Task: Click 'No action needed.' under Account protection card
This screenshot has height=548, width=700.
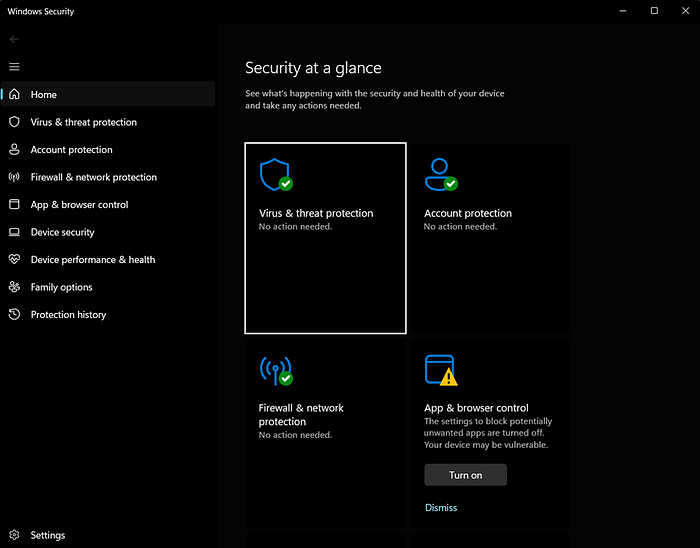Action: pos(460,226)
